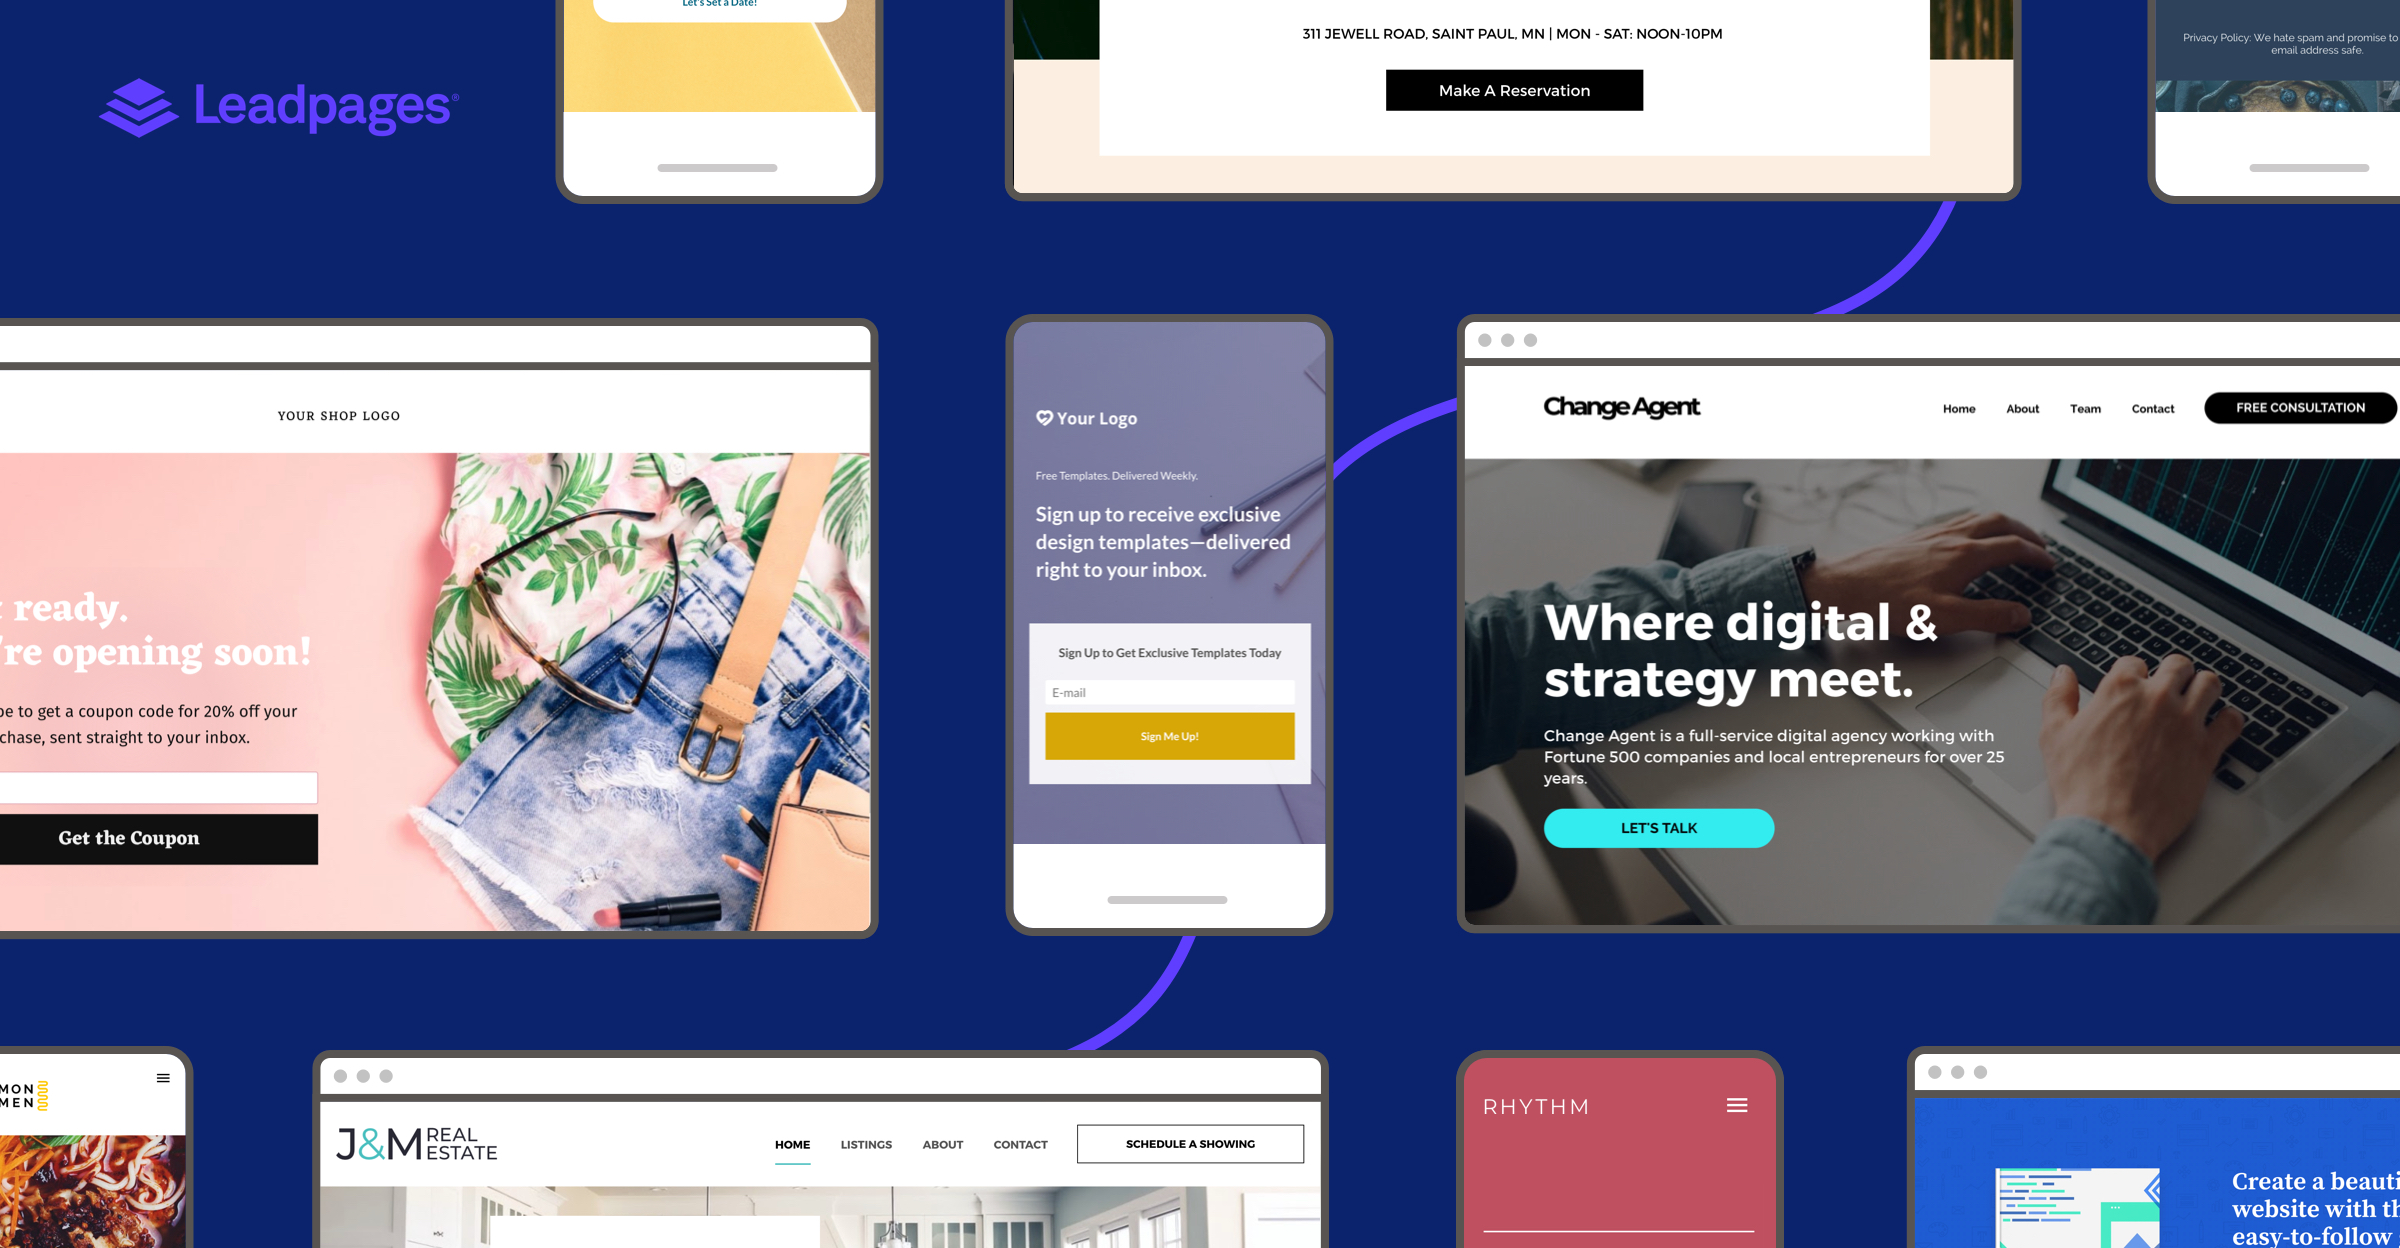Image resolution: width=2400 pixels, height=1248 pixels.
Task: Click the E-mail input field on signup card
Action: (x=1170, y=692)
